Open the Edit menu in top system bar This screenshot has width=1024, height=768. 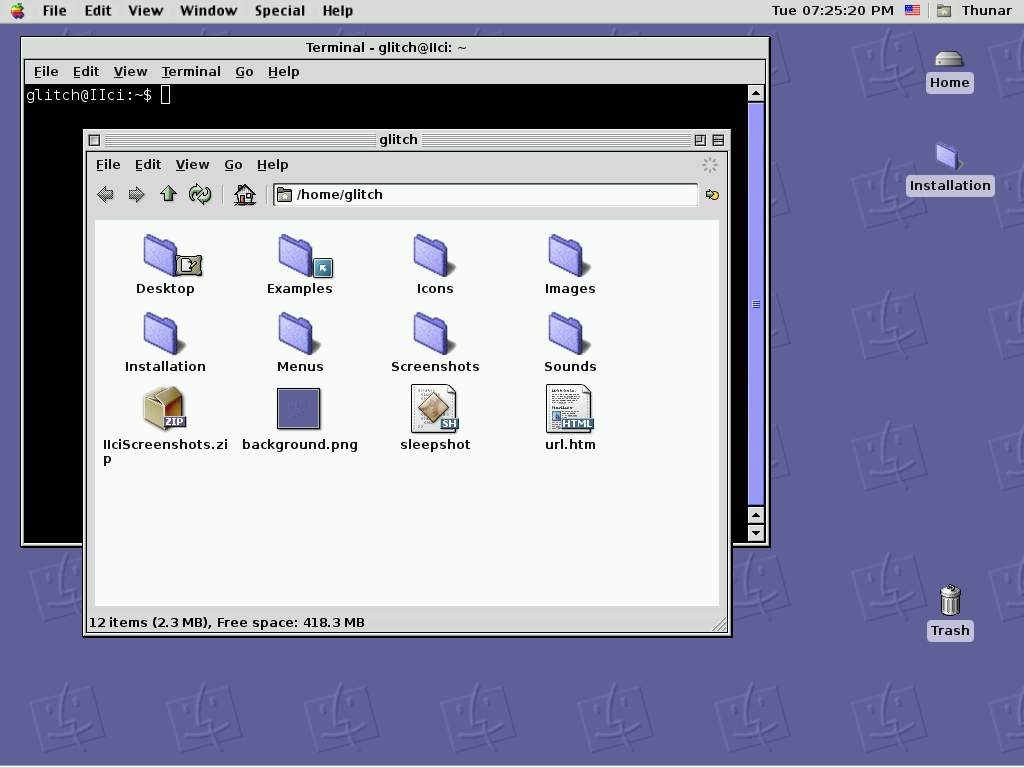[97, 10]
